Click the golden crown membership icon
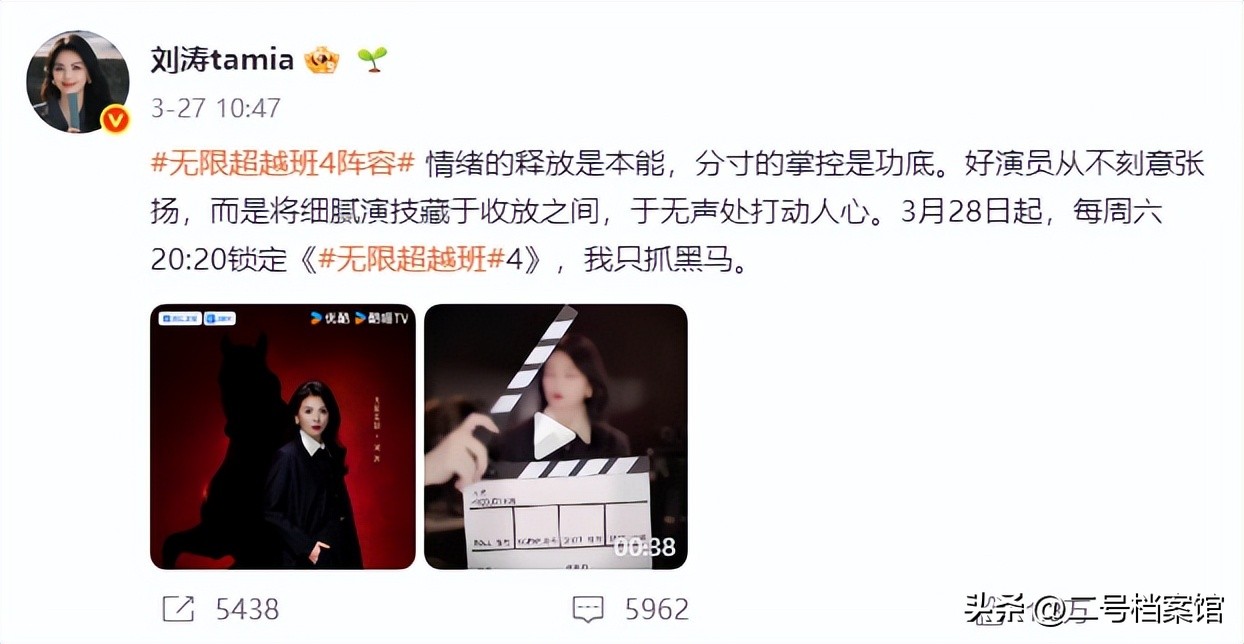 (x=322, y=60)
